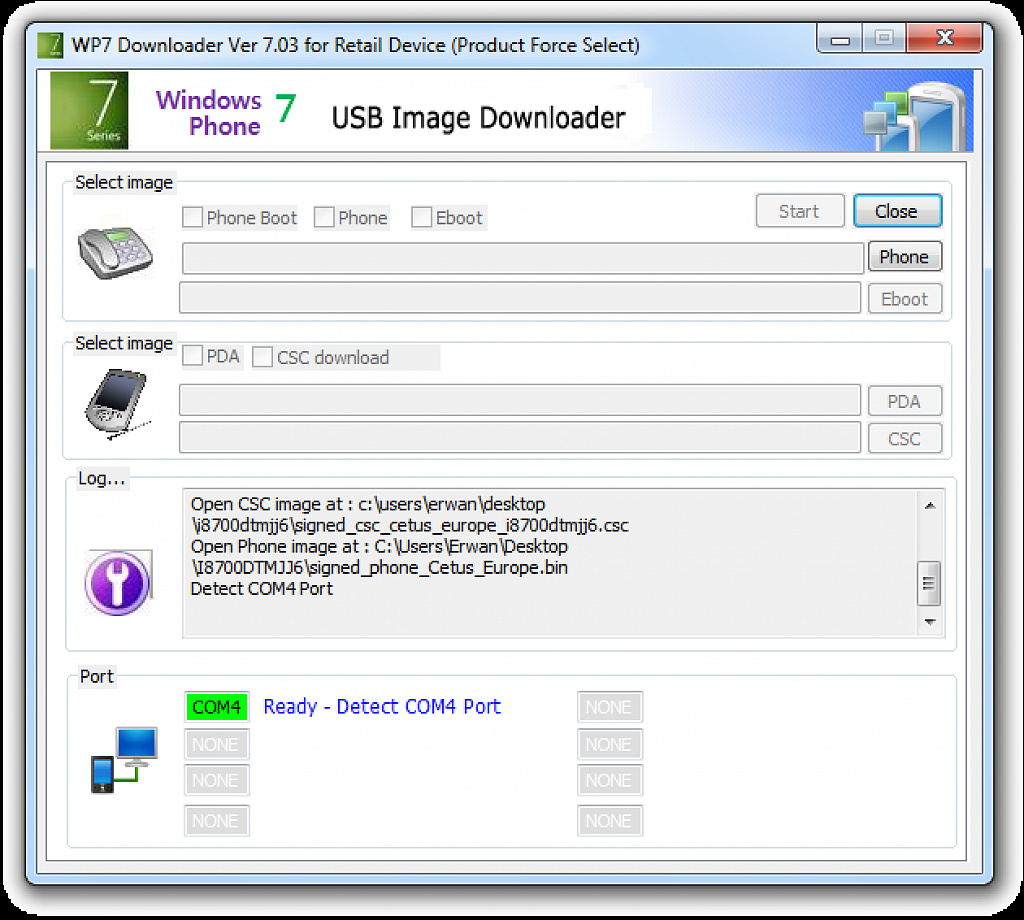The height and width of the screenshot is (920, 1024).
Task: Click 'Windows Phone' purple header text
Action: pos(209,112)
